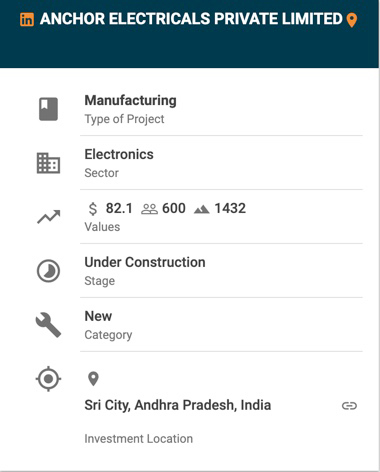Click the building Sector icon
Image resolution: width=380 pixels, height=472 pixels.
pyautogui.click(x=48, y=163)
